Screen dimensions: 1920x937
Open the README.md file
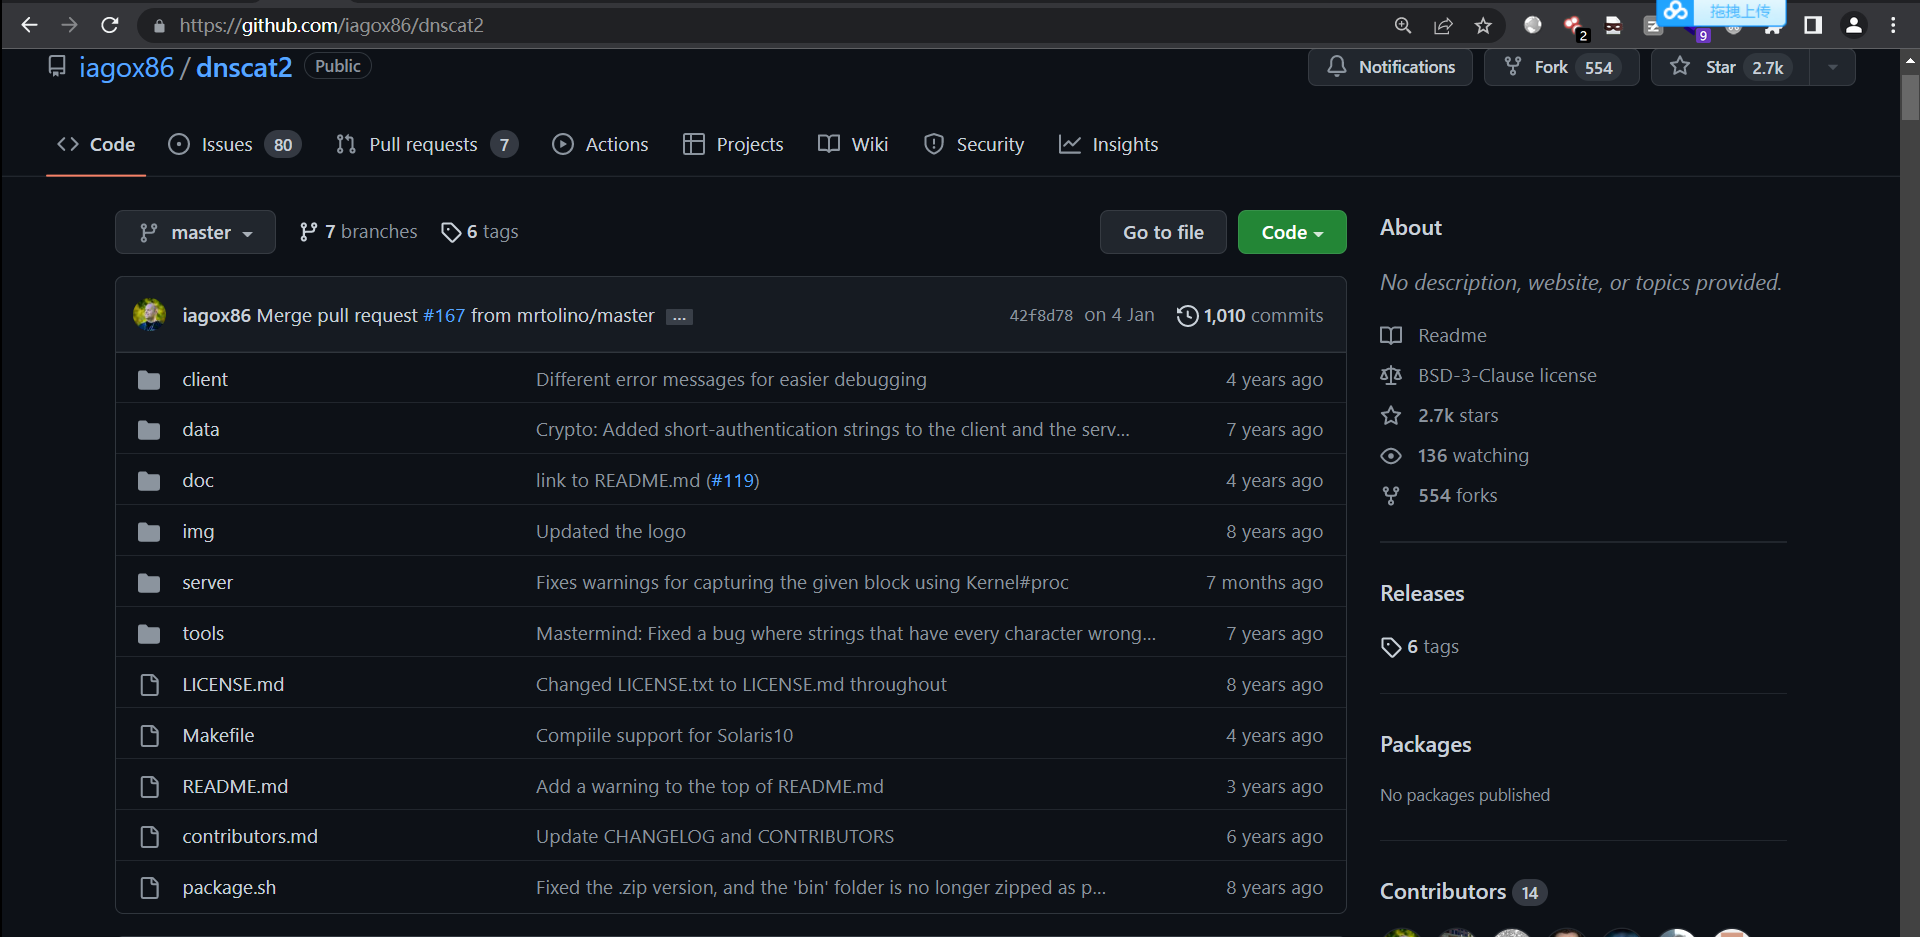click(235, 787)
